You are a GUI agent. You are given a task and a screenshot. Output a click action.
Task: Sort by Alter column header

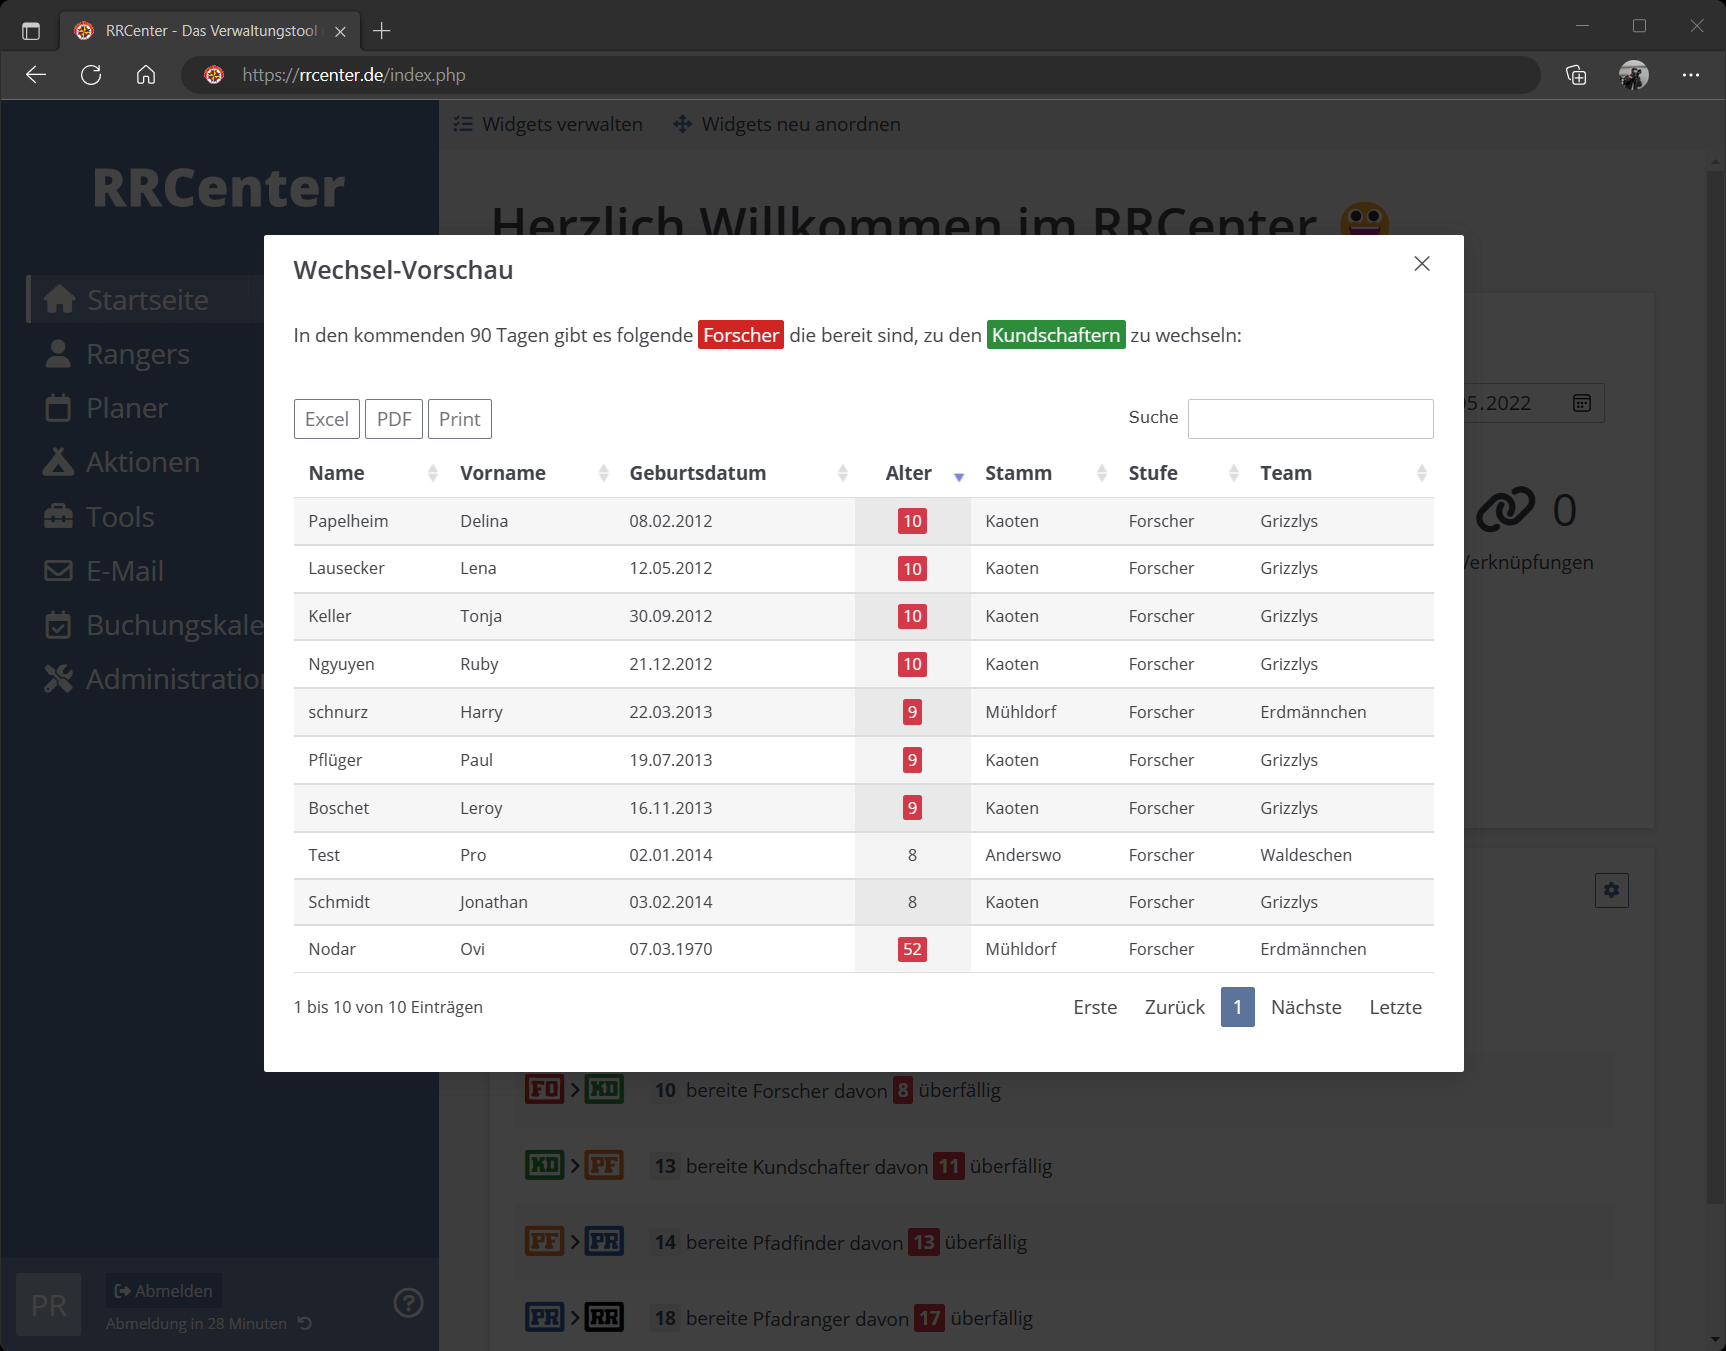[908, 473]
